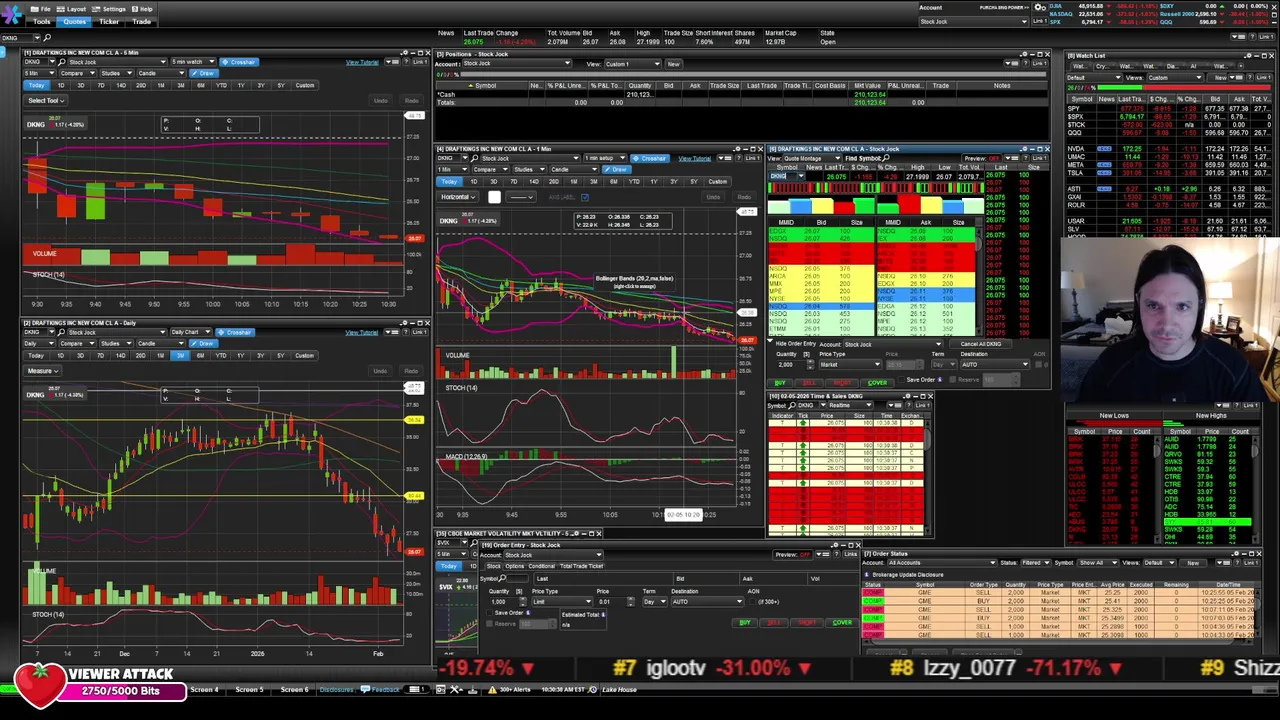Switch to the Trade tab
The image size is (1280, 720).
(141, 21)
